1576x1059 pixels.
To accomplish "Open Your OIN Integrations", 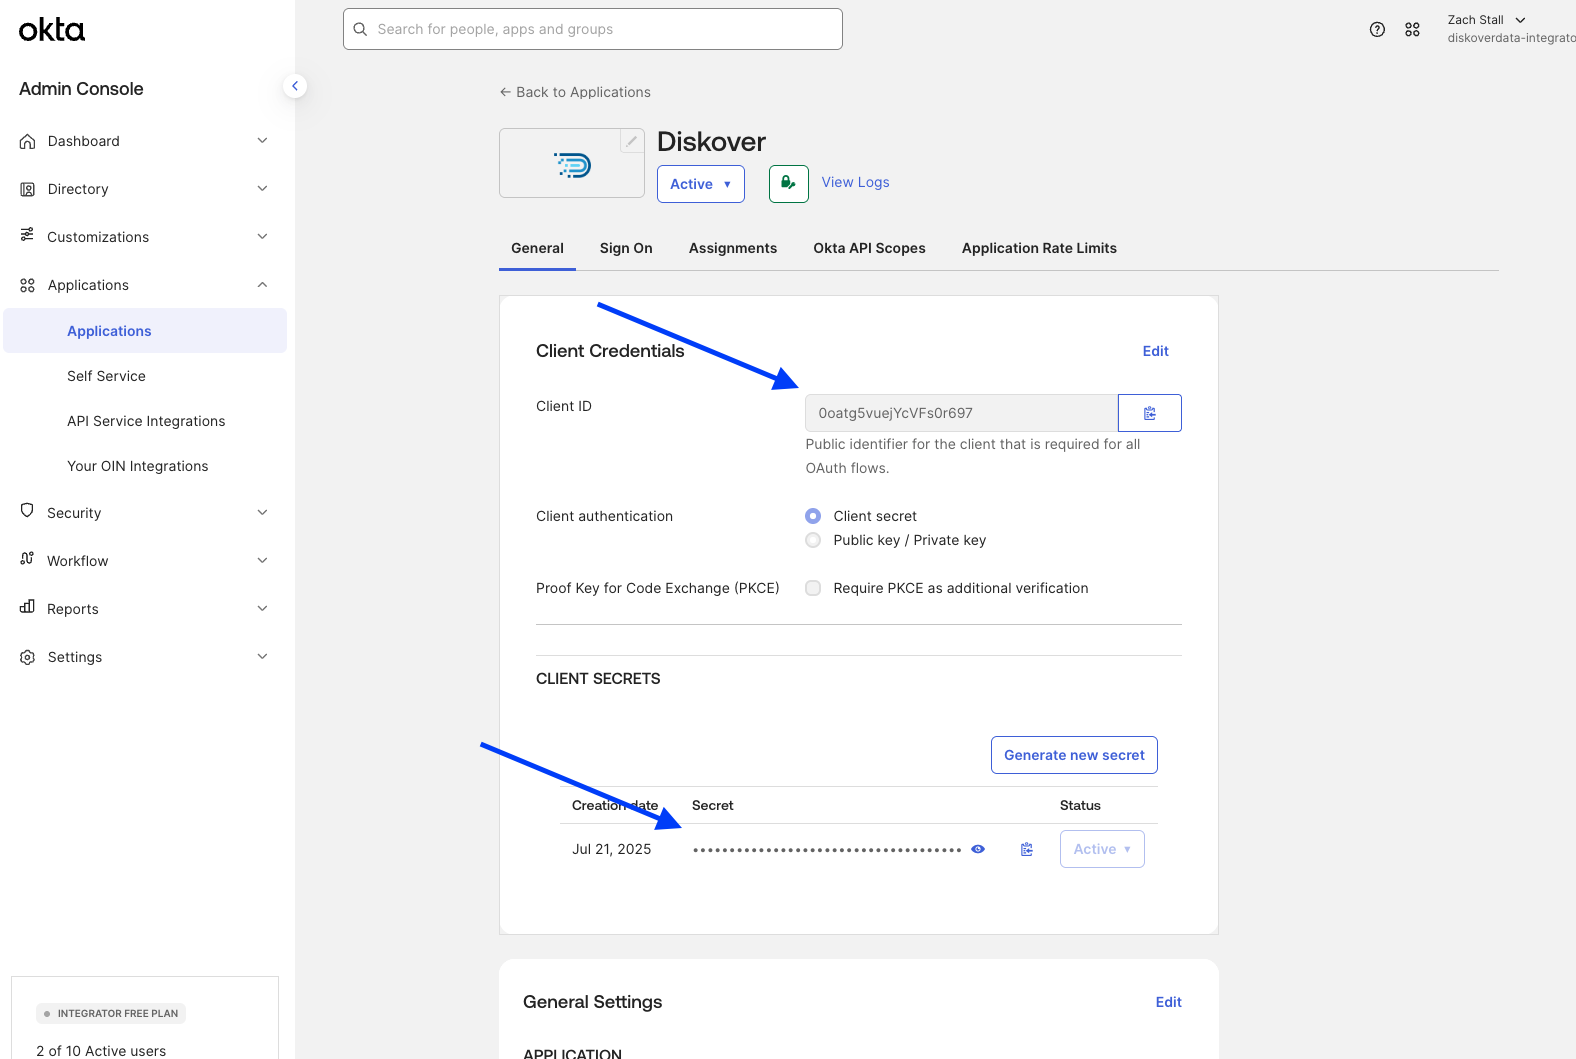I will pos(138,466).
